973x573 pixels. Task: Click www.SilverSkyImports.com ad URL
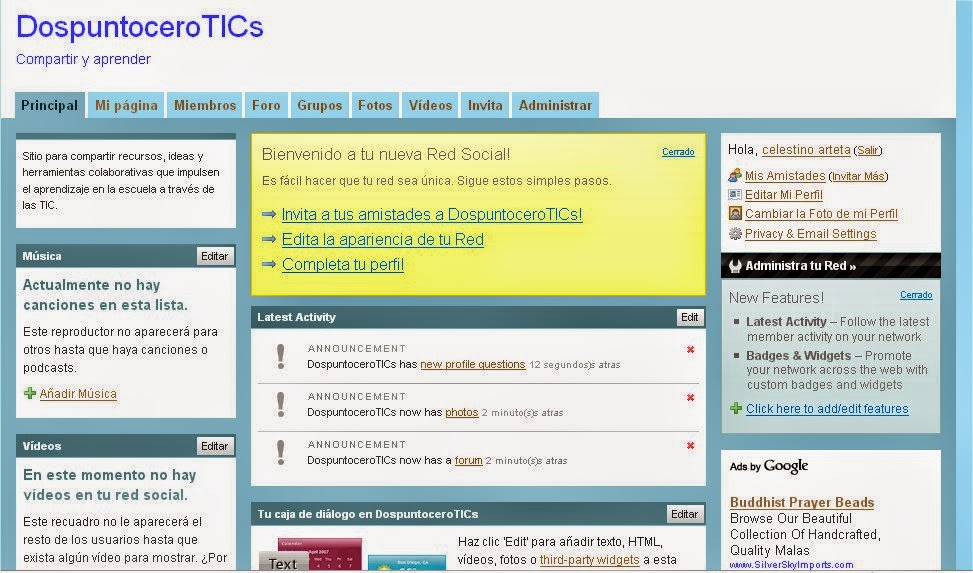coord(791,565)
